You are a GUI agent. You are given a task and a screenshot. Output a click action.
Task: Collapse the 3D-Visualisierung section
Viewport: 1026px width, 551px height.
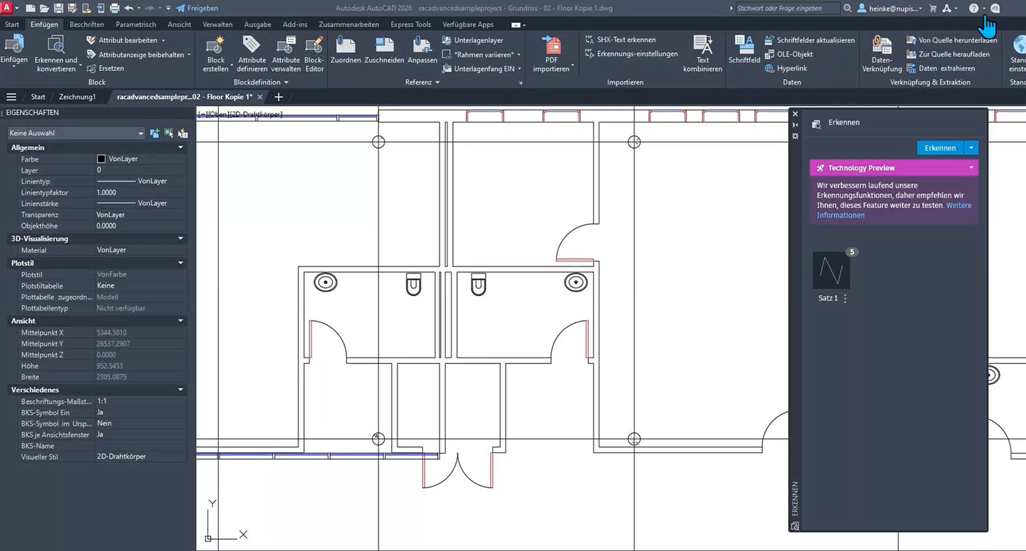click(181, 239)
